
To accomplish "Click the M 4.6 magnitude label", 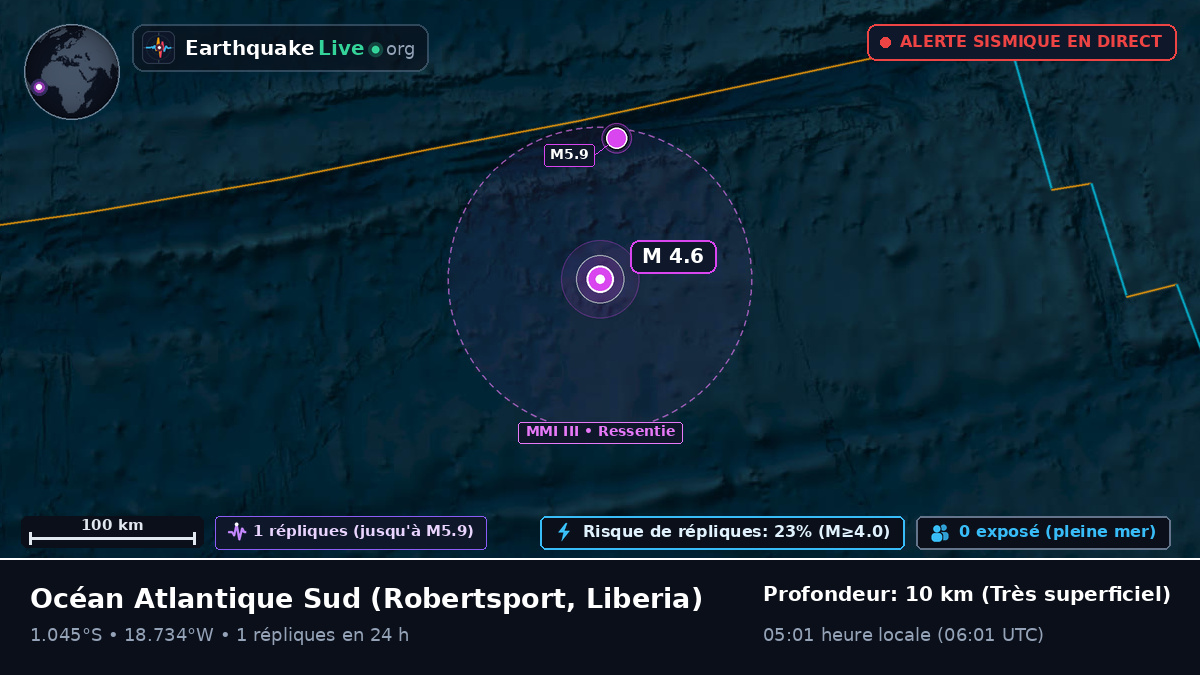I will (x=673, y=256).
